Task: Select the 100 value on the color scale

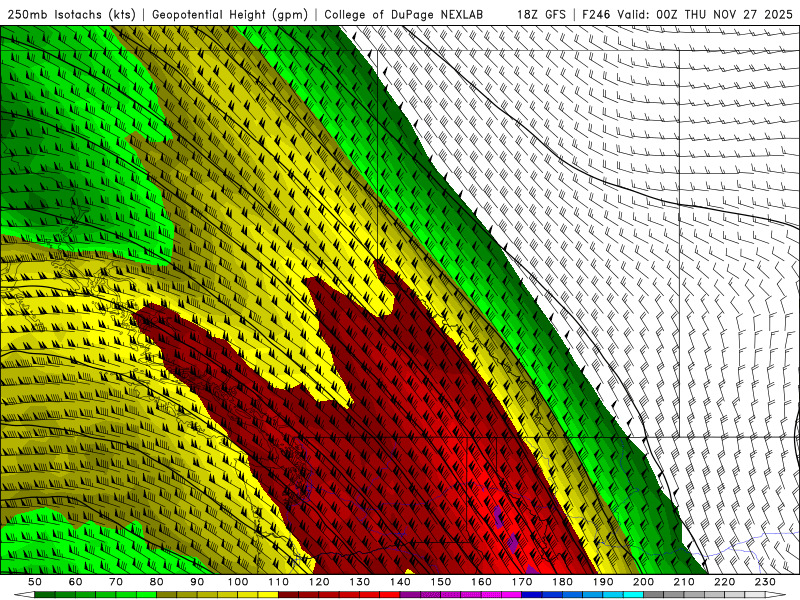Action: point(238,582)
